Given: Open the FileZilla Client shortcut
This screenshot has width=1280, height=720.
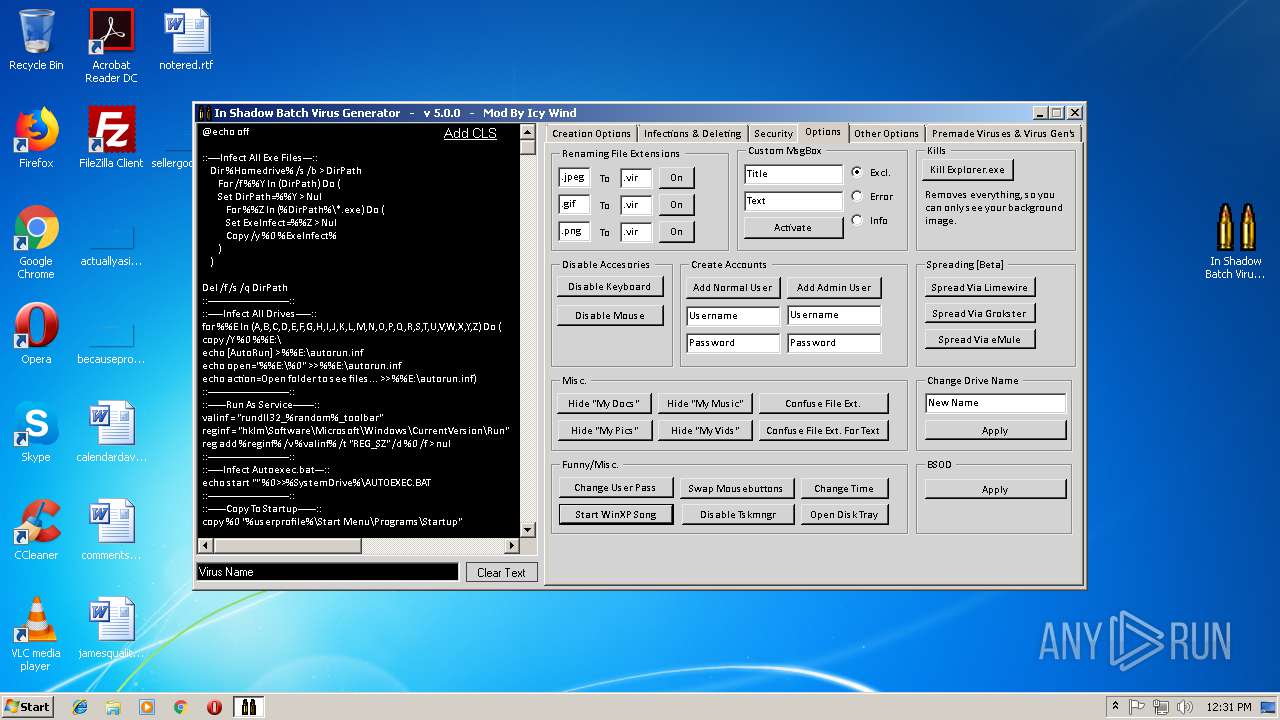Looking at the screenshot, I should 111,138.
